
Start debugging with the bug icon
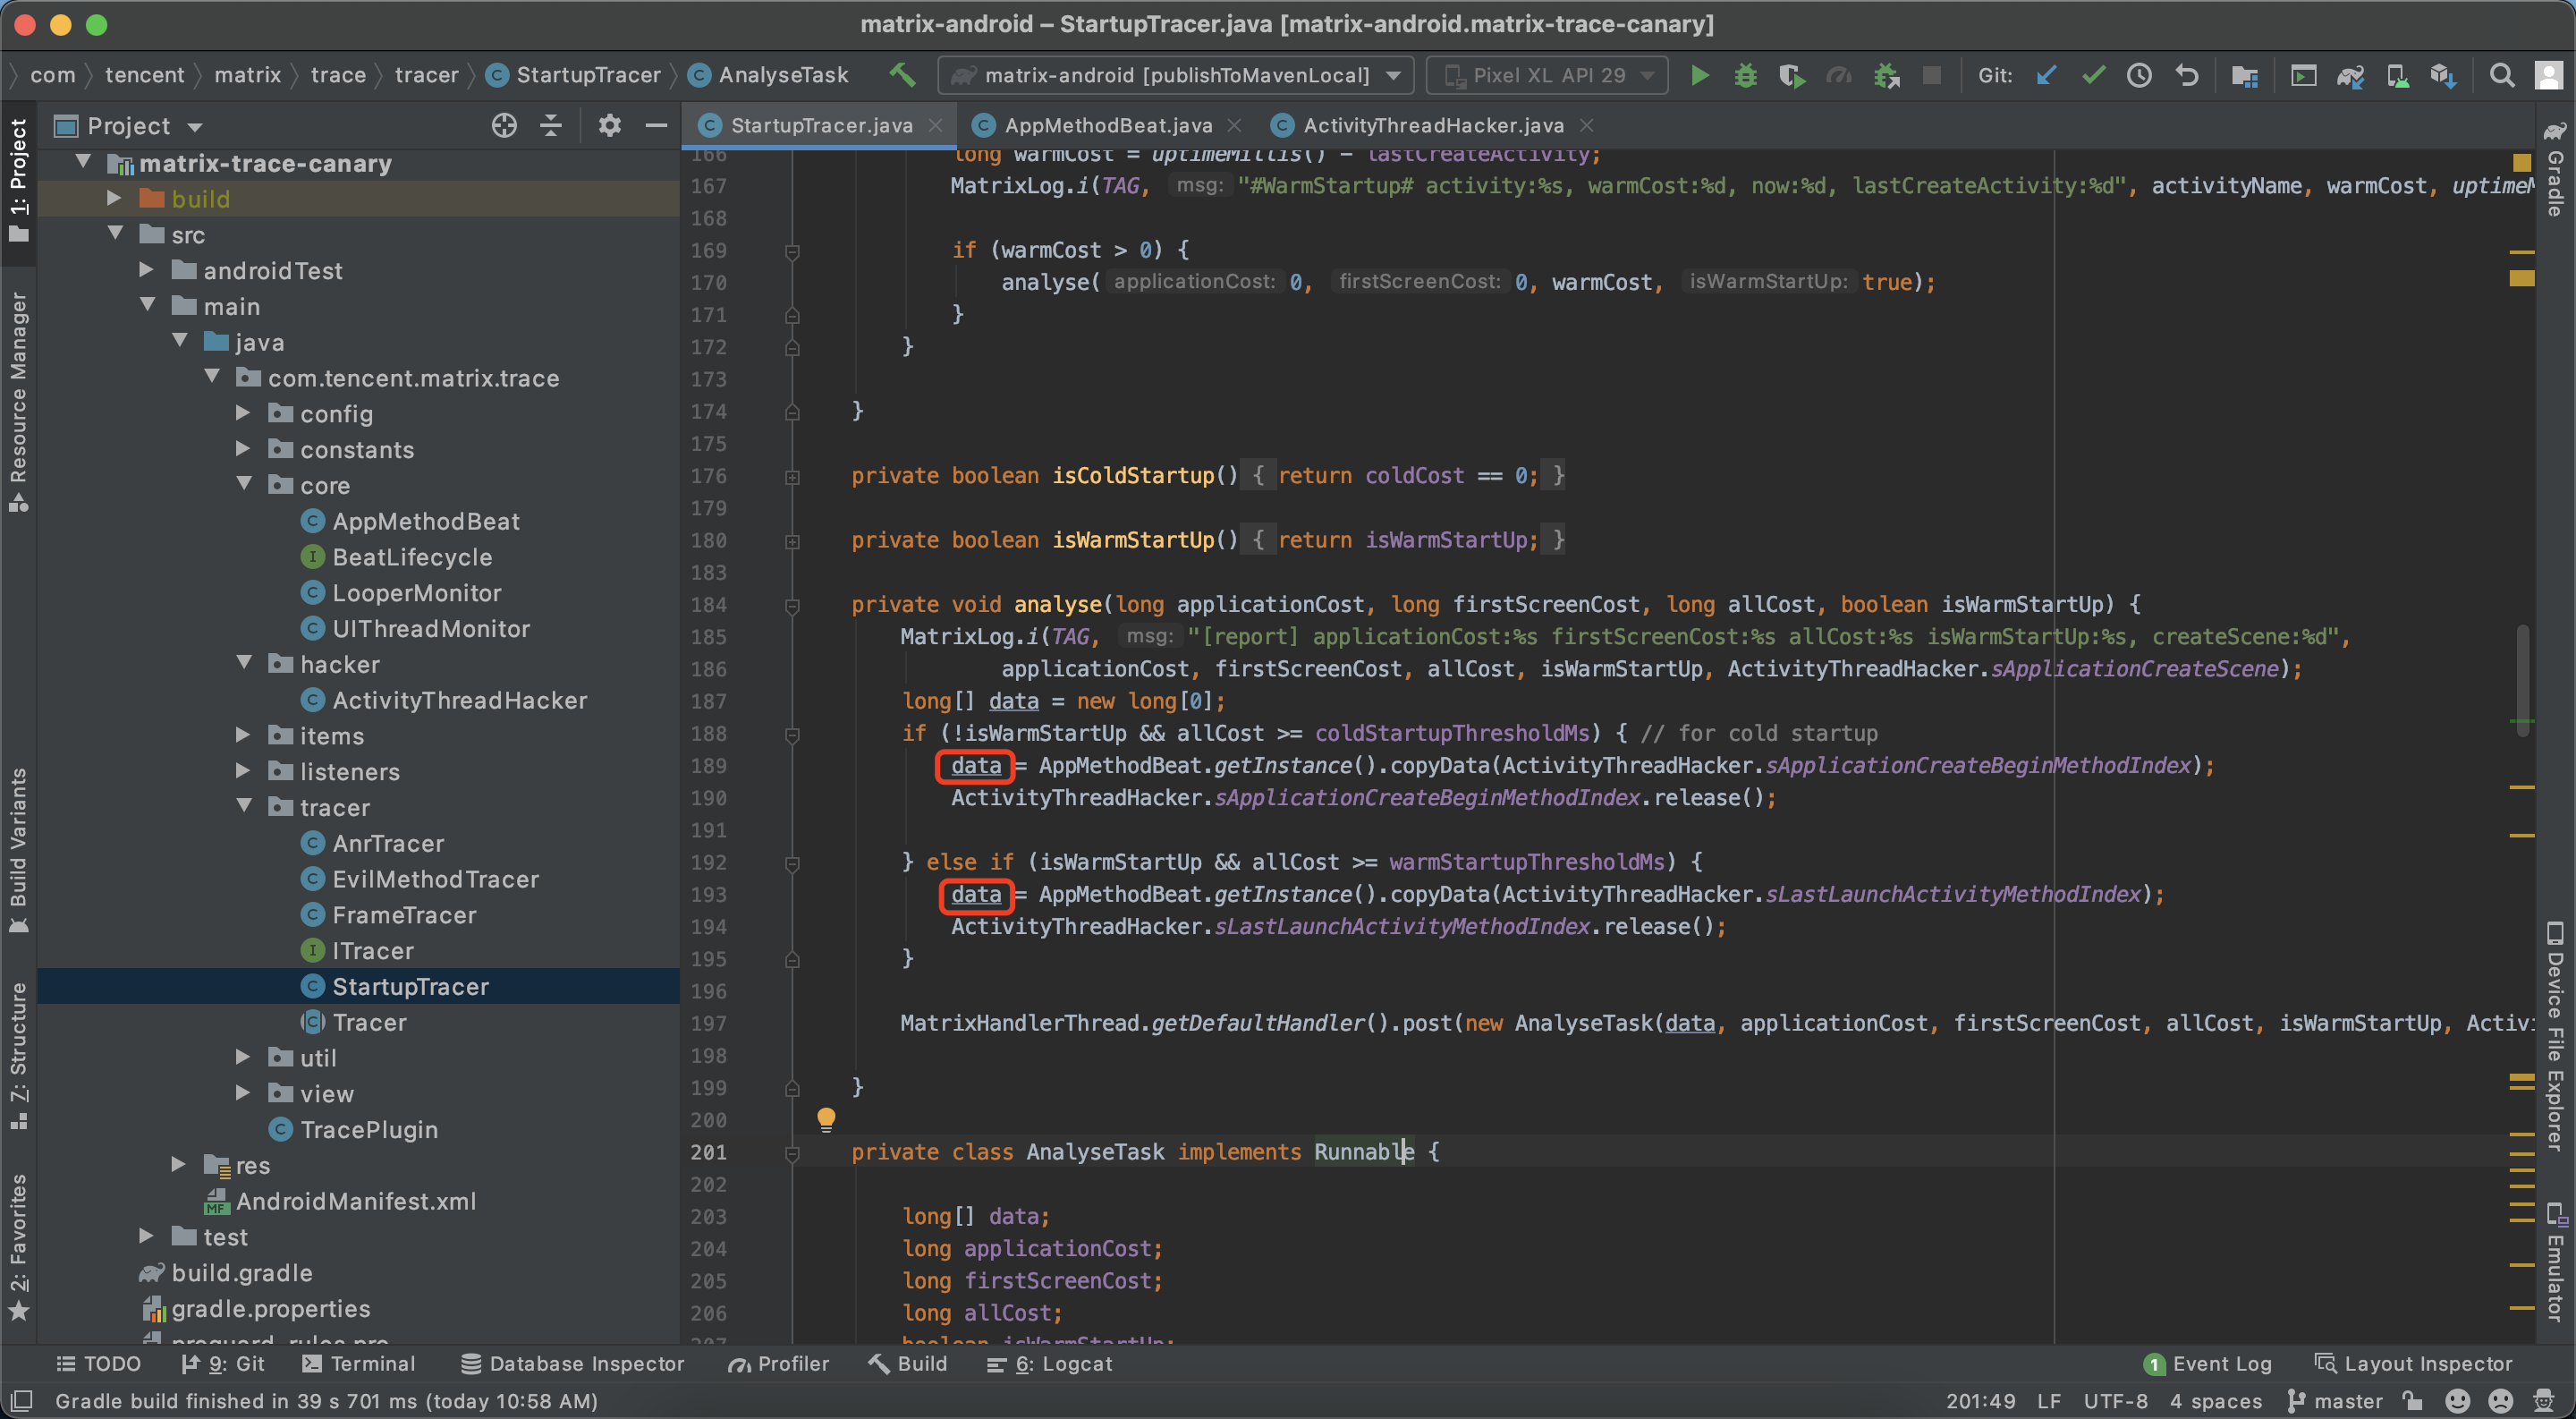(x=1745, y=75)
